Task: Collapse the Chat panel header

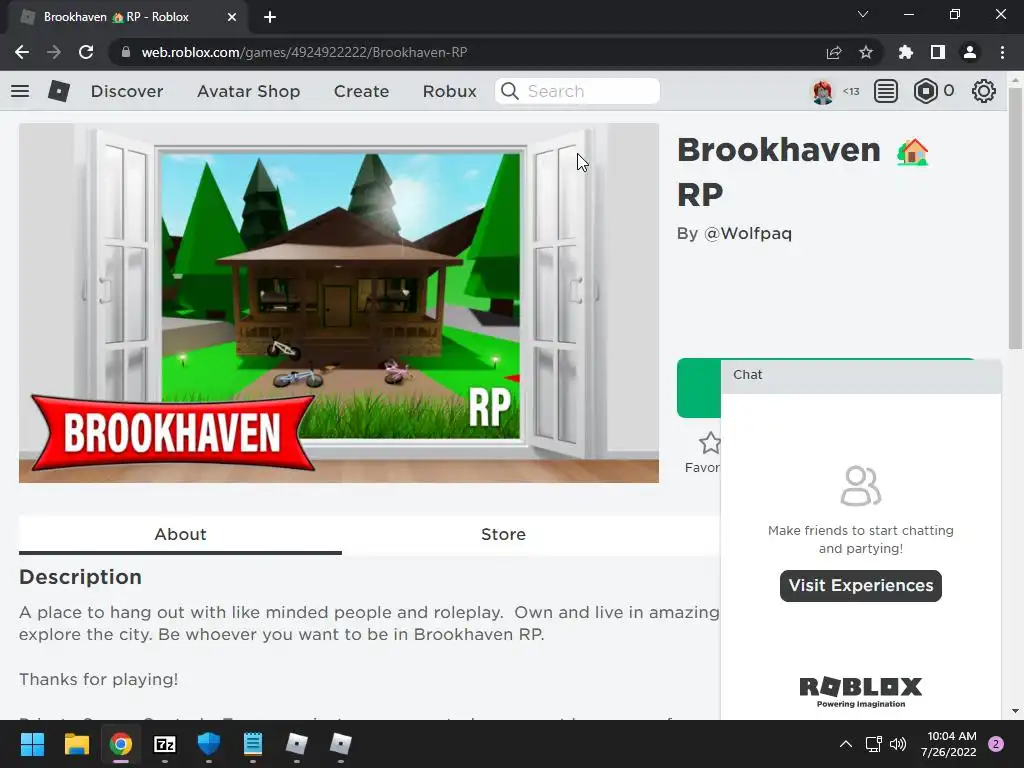Action: tap(861, 376)
